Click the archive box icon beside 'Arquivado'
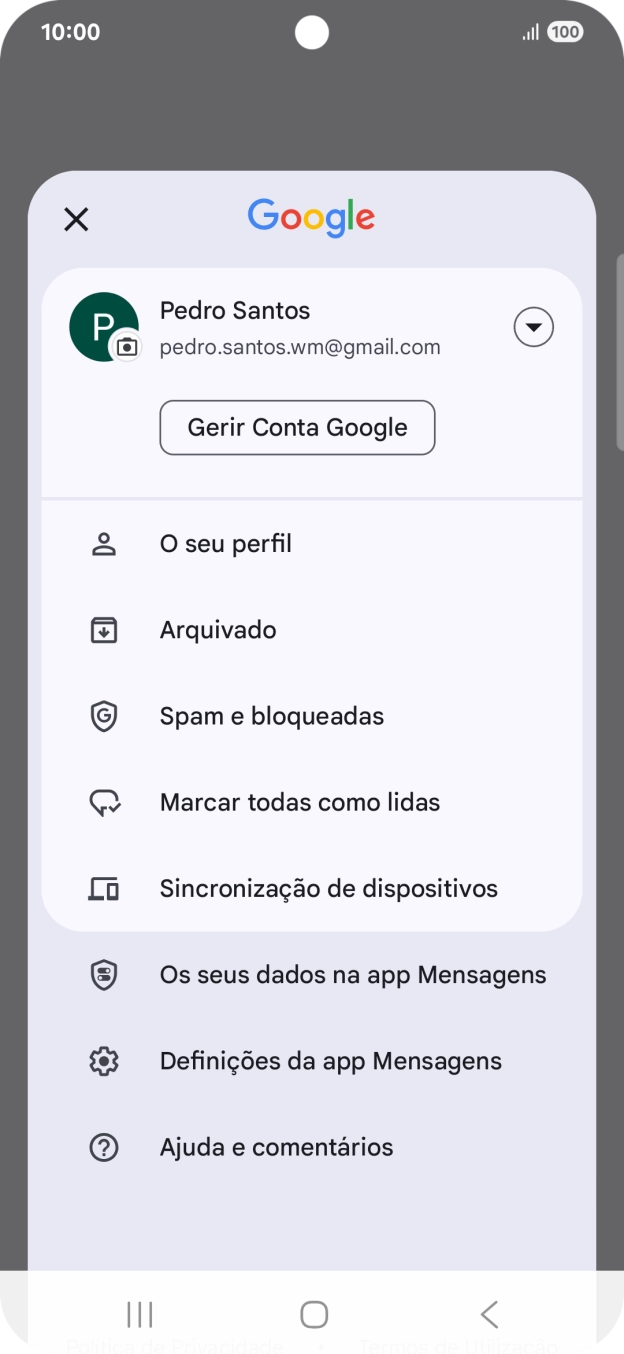 104,629
